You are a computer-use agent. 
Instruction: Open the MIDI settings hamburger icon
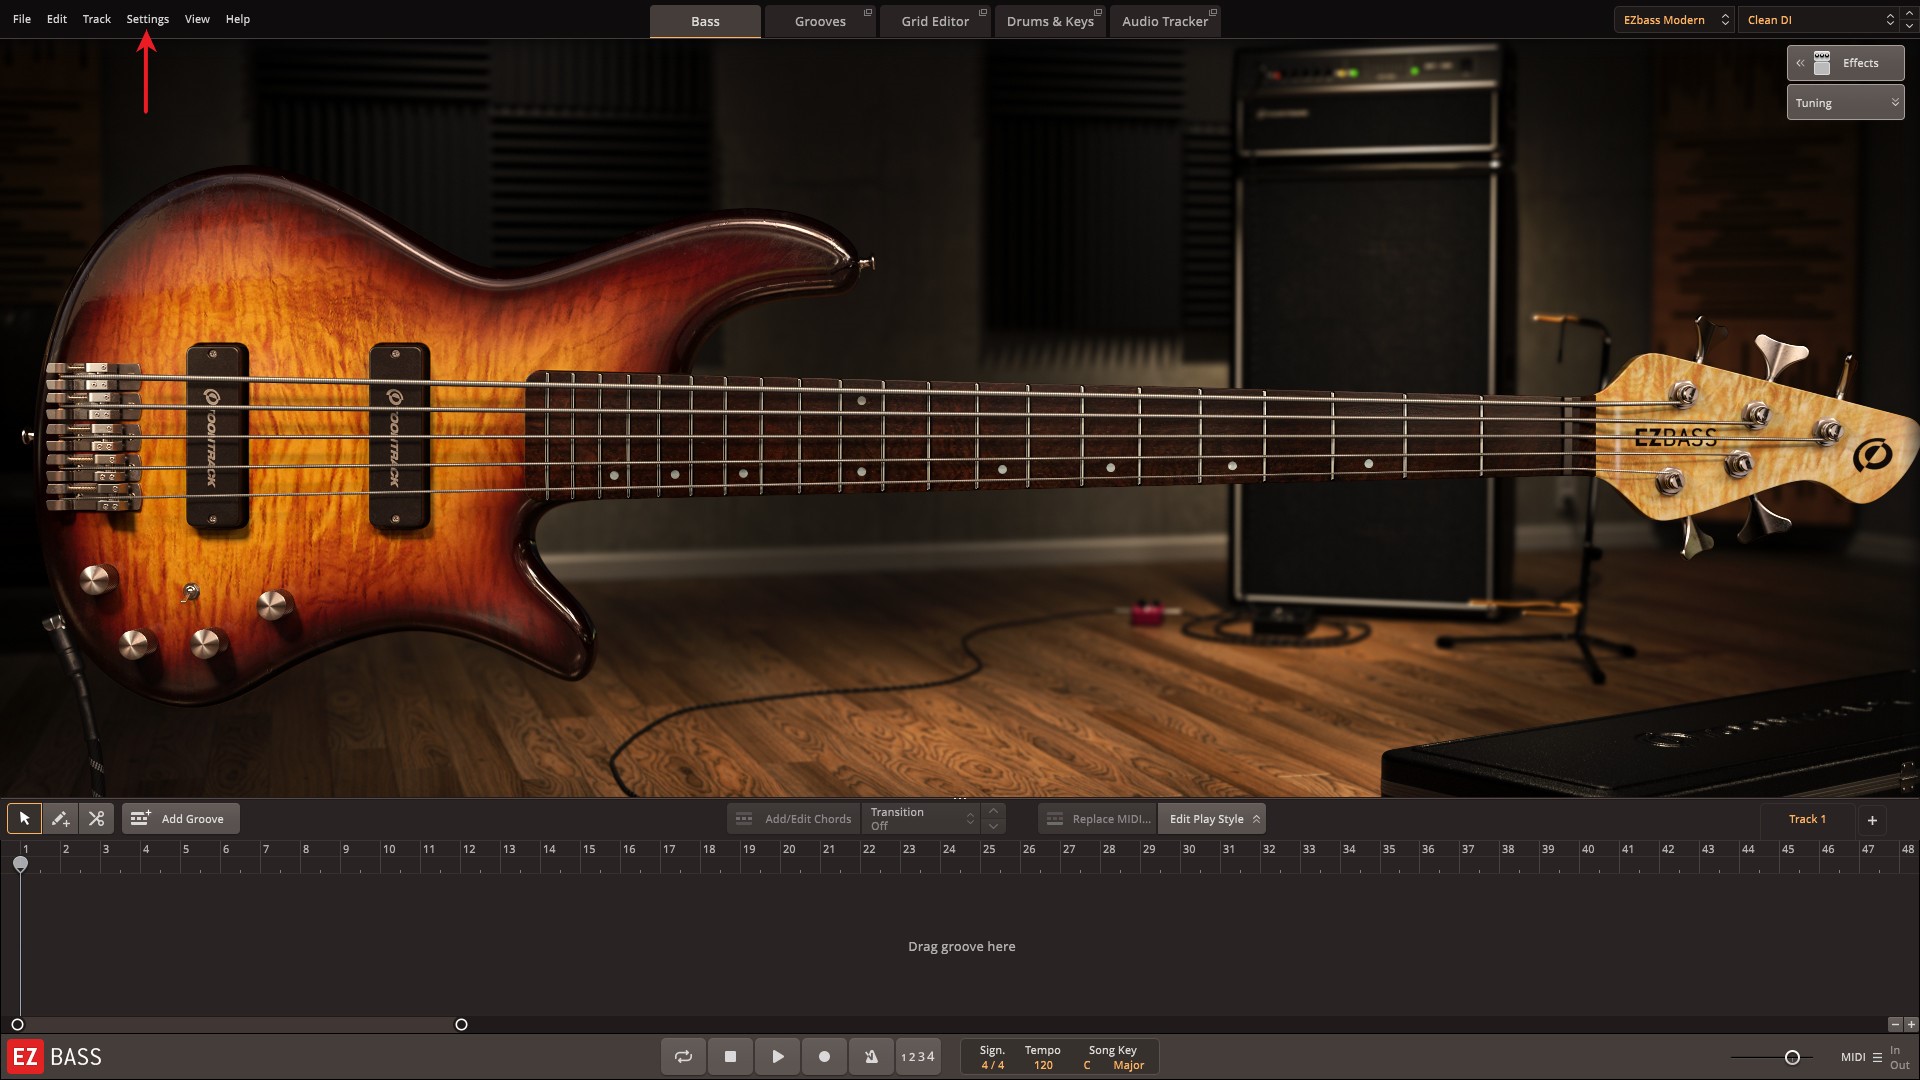(1877, 1057)
